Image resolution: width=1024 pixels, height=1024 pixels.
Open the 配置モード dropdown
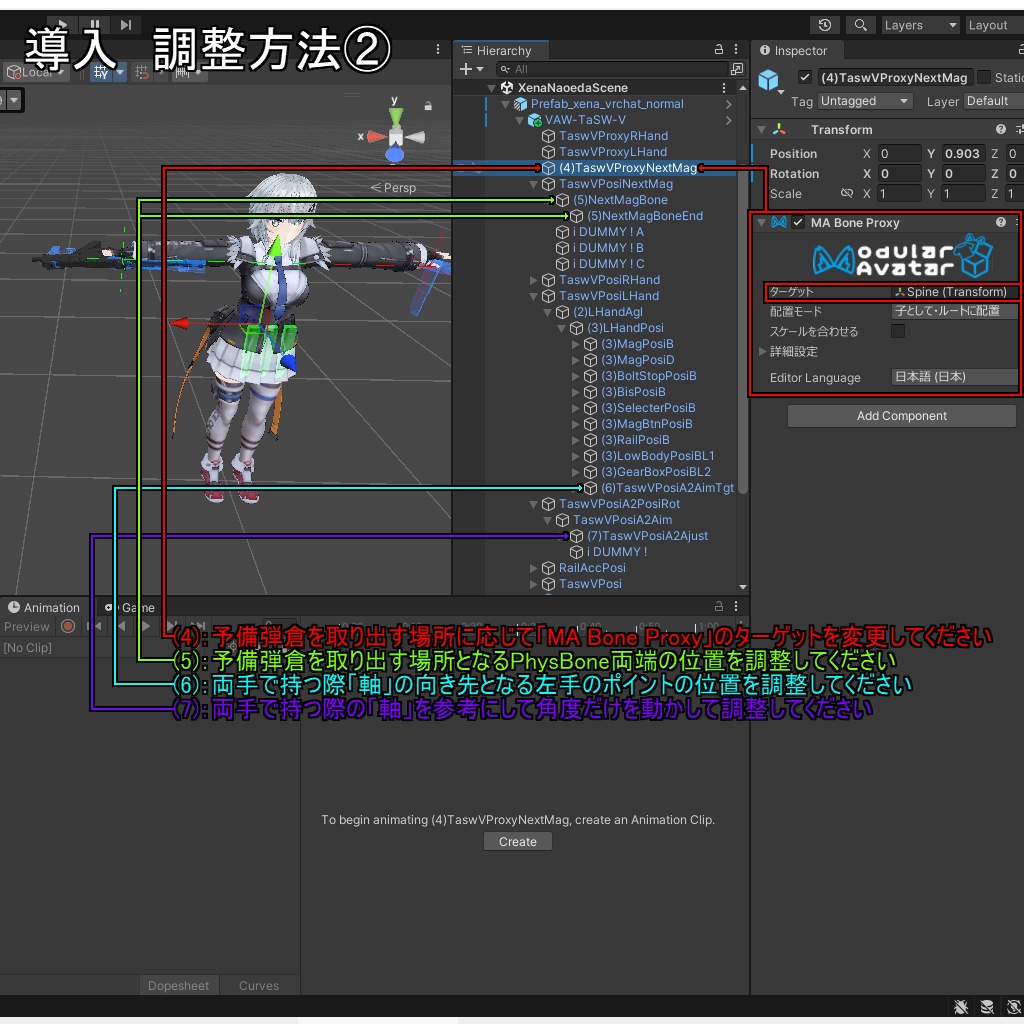point(955,312)
